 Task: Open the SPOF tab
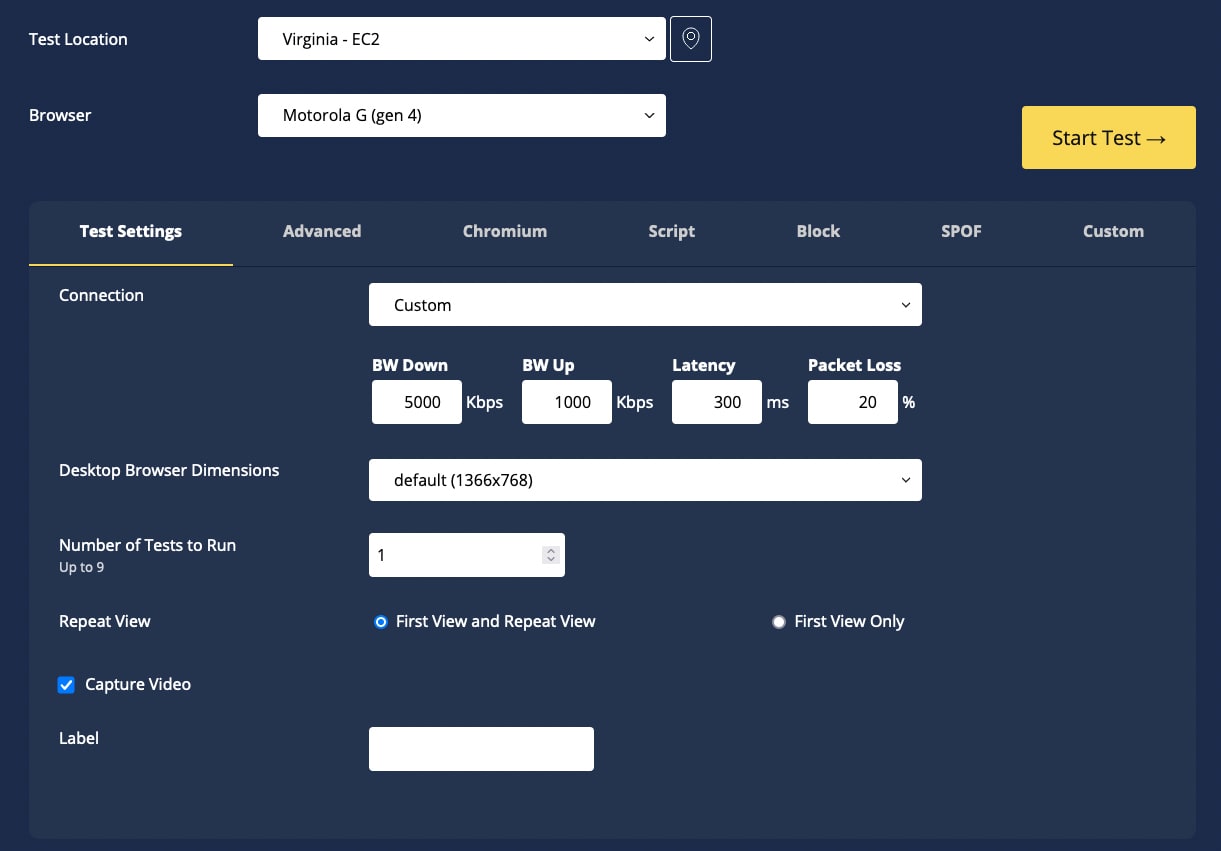point(961,231)
